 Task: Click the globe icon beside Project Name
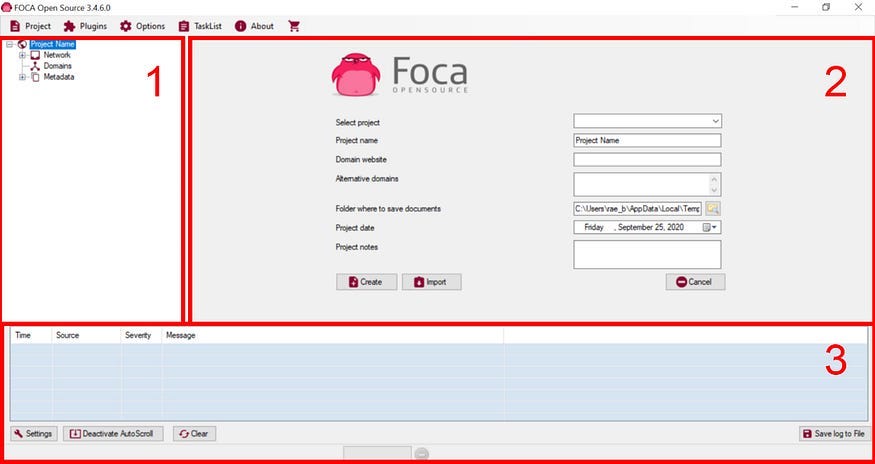coord(22,44)
